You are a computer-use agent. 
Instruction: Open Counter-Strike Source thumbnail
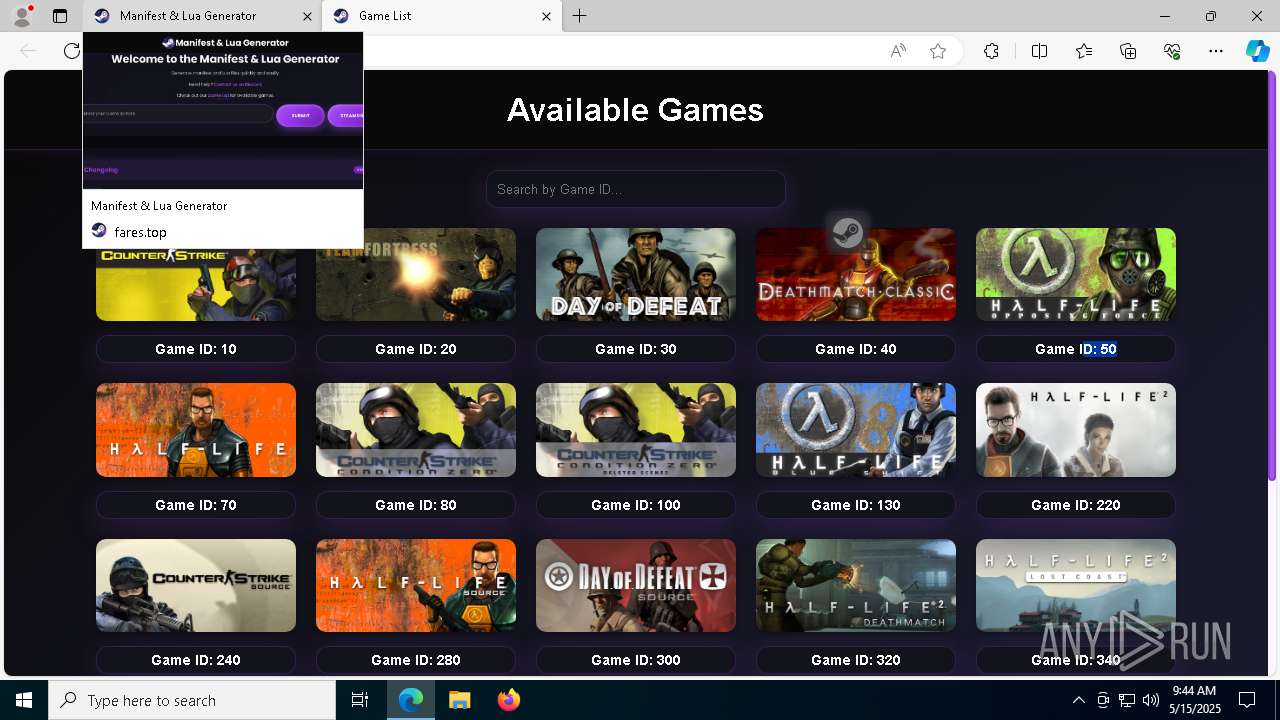[196, 586]
